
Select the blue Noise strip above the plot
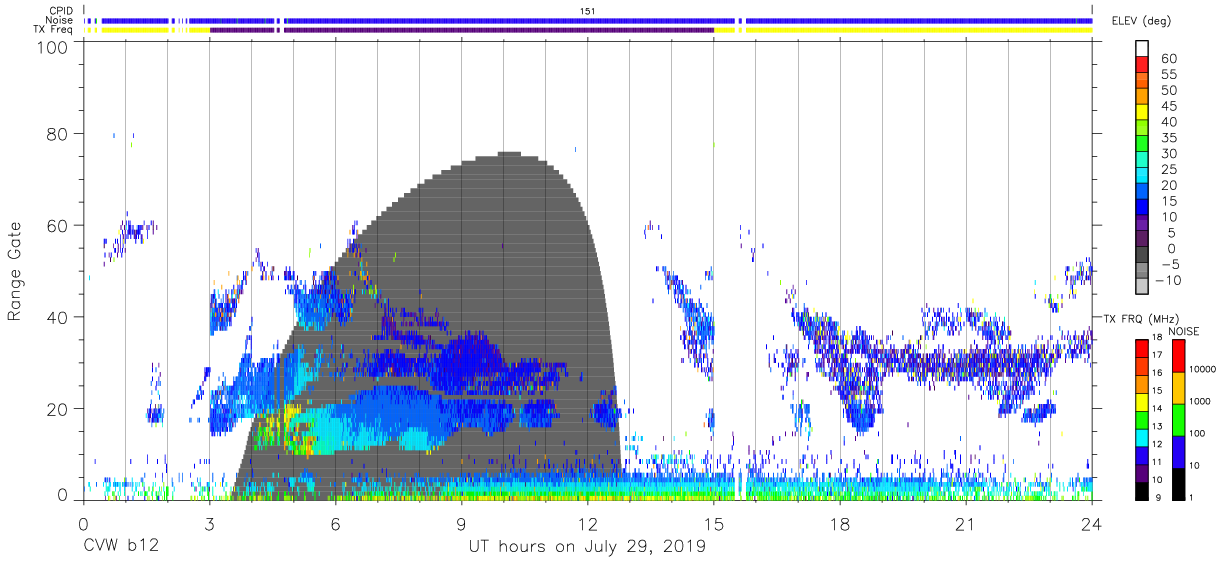click(x=588, y=20)
